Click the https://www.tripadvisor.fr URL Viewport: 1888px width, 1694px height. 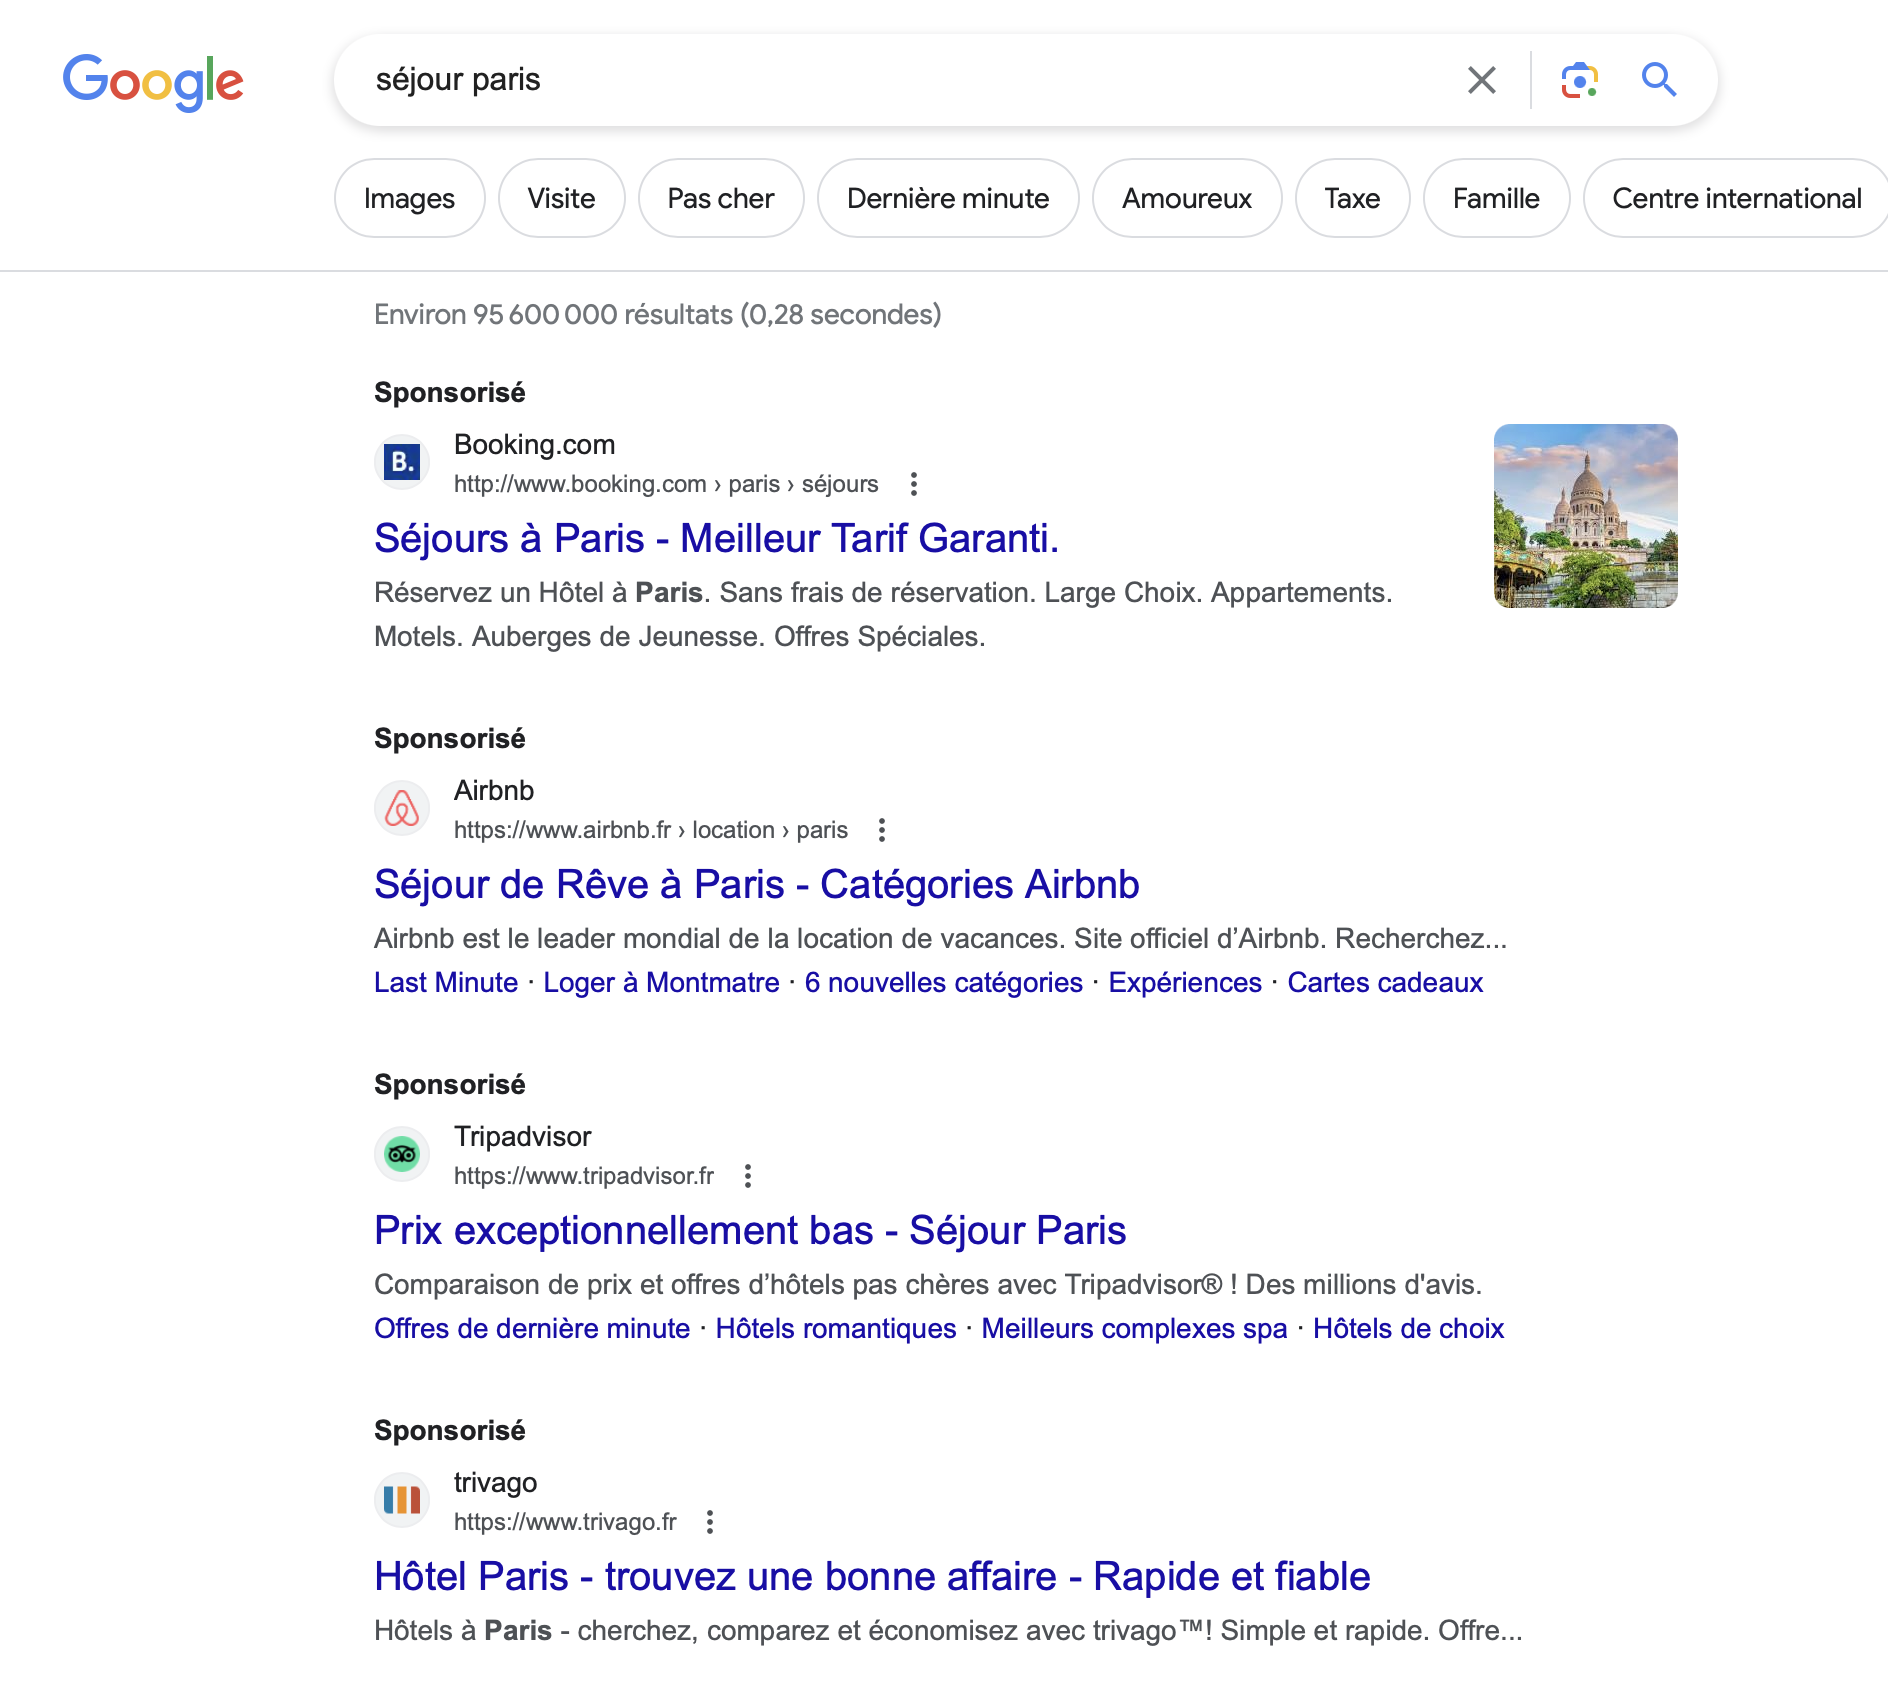point(584,1176)
